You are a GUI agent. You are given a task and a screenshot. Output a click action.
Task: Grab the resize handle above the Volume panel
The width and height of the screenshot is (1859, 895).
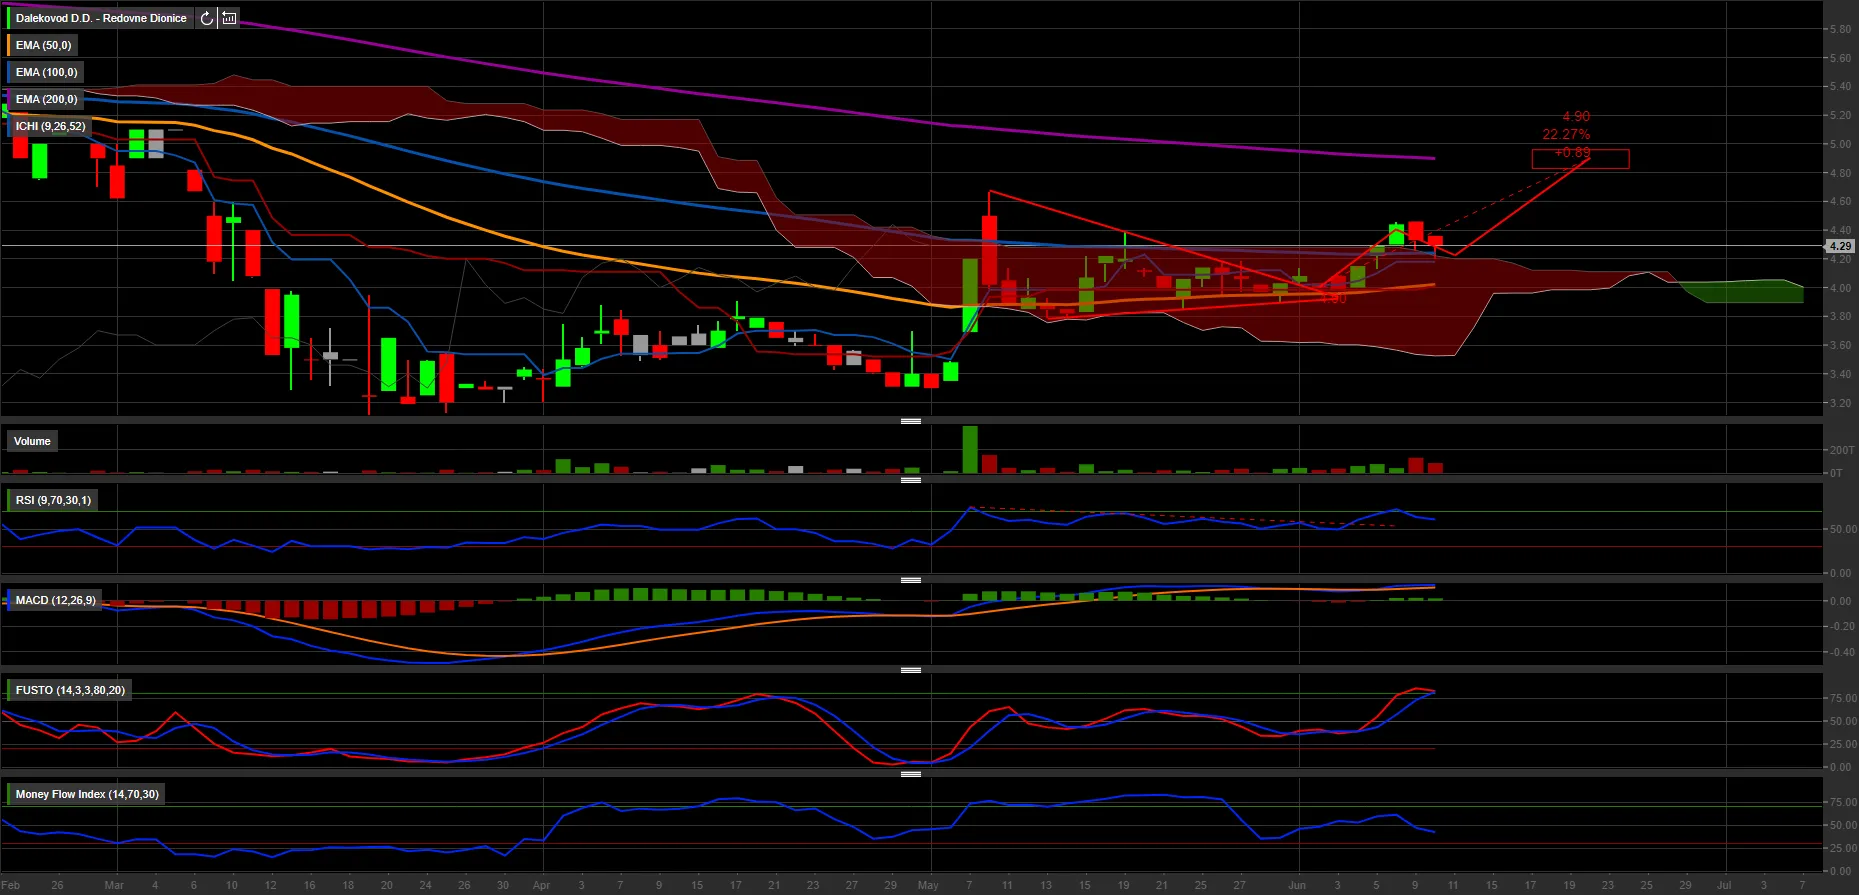910,421
